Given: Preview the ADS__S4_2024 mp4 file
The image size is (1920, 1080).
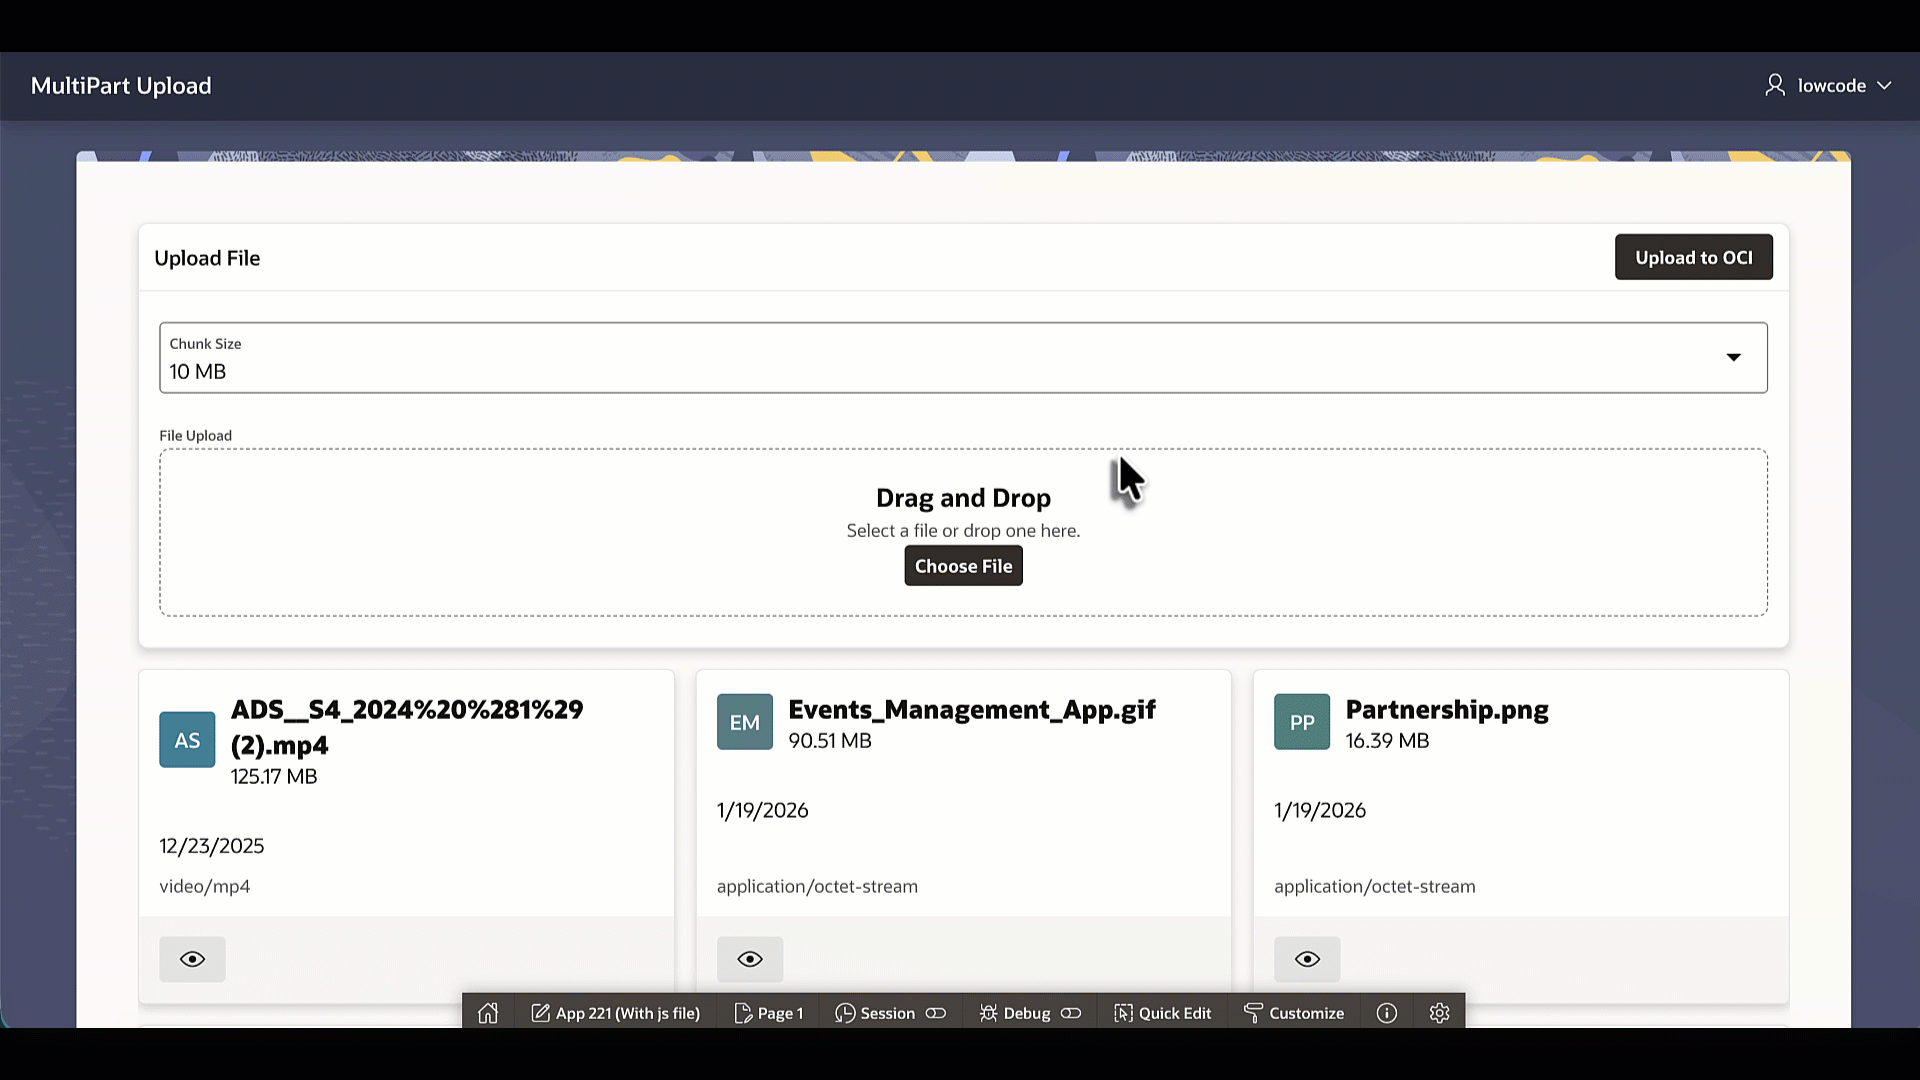Looking at the screenshot, I should pyautogui.click(x=192, y=959).
